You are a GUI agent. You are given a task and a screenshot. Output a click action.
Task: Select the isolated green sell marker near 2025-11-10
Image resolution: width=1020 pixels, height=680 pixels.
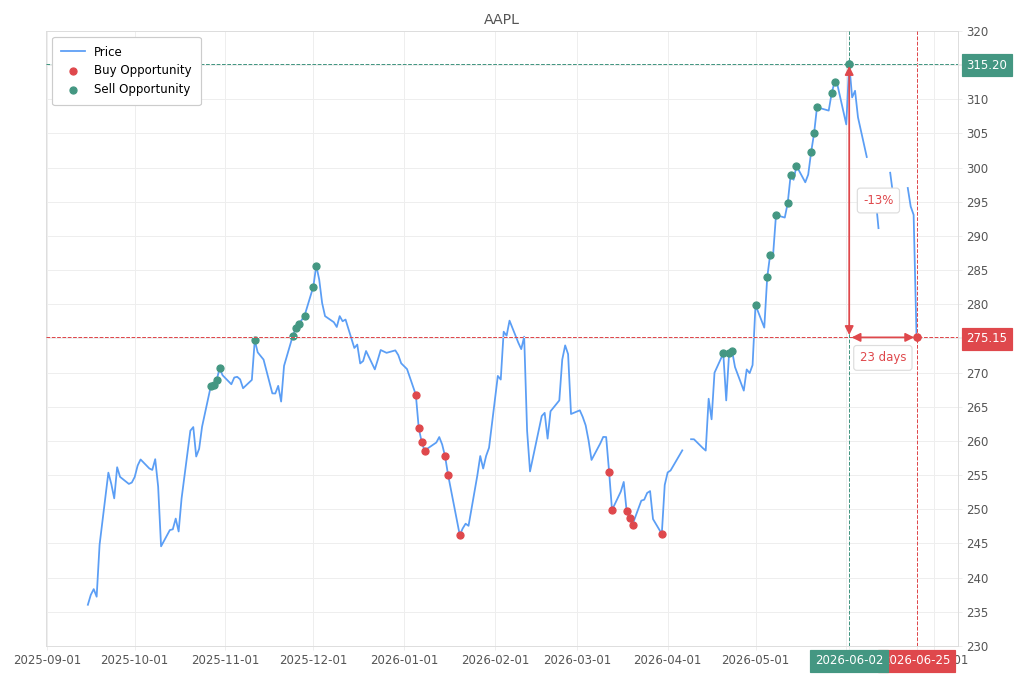click(x=256, y=341)
